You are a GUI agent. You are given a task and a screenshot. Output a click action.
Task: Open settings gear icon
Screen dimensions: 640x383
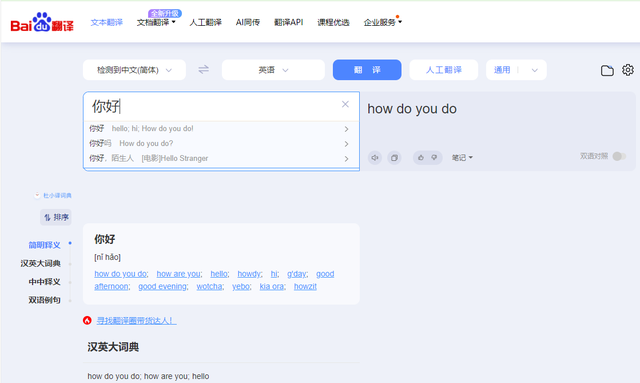(x=628, y=70)
